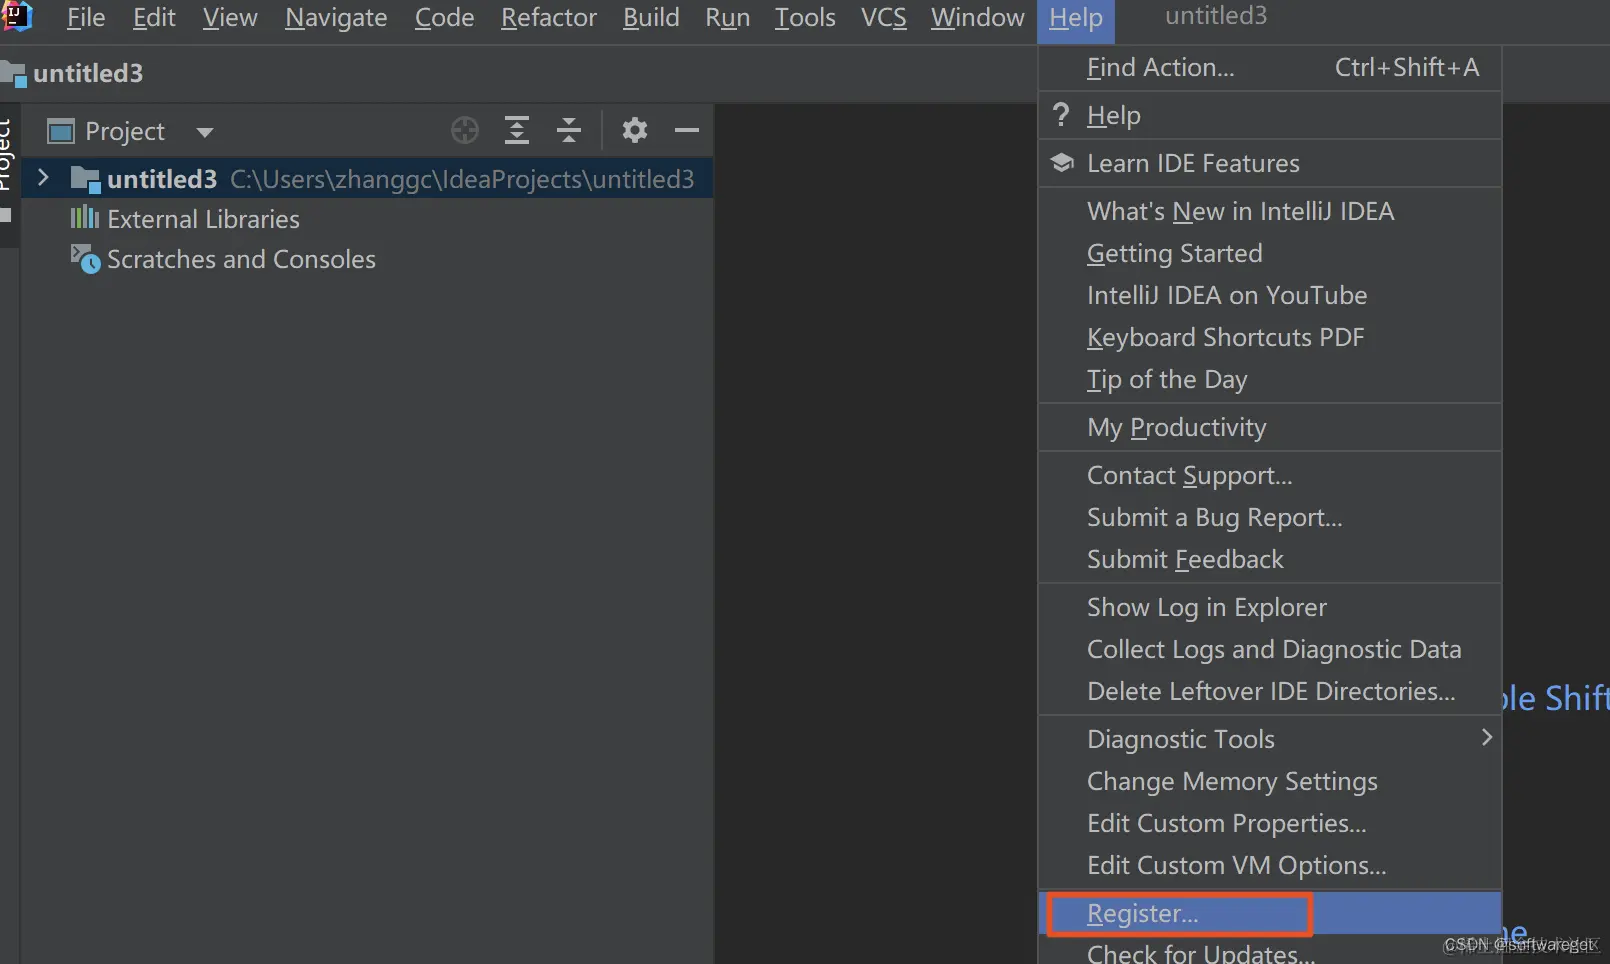The height and width of the screenshot is (964, 1610).
Task: Open the VCS menu
Action: tap(884, 18)
